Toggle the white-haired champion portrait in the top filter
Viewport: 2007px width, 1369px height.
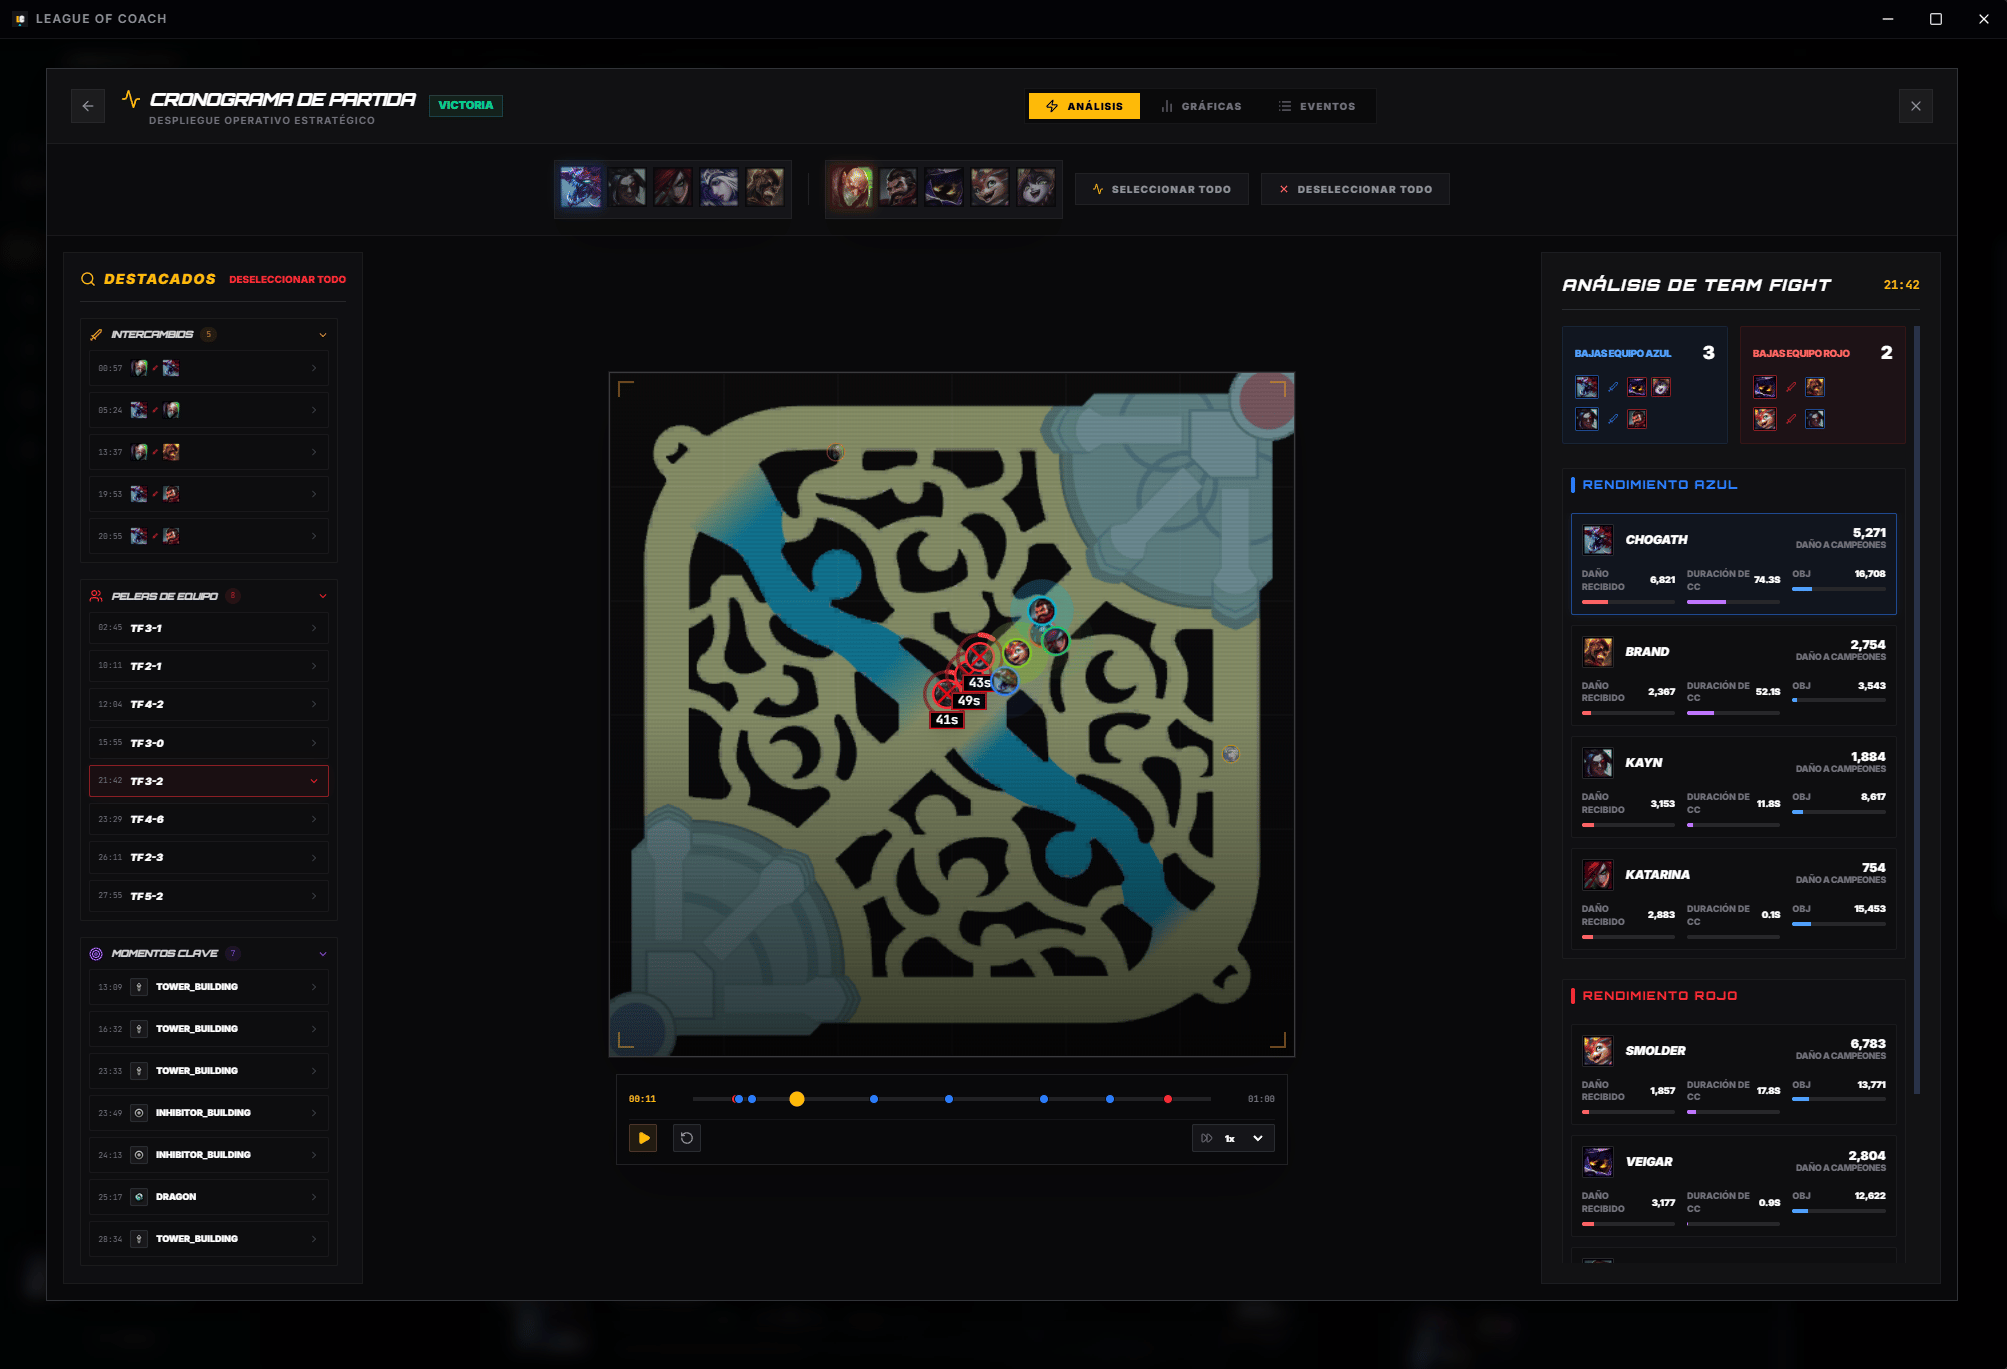pos(719,188)
